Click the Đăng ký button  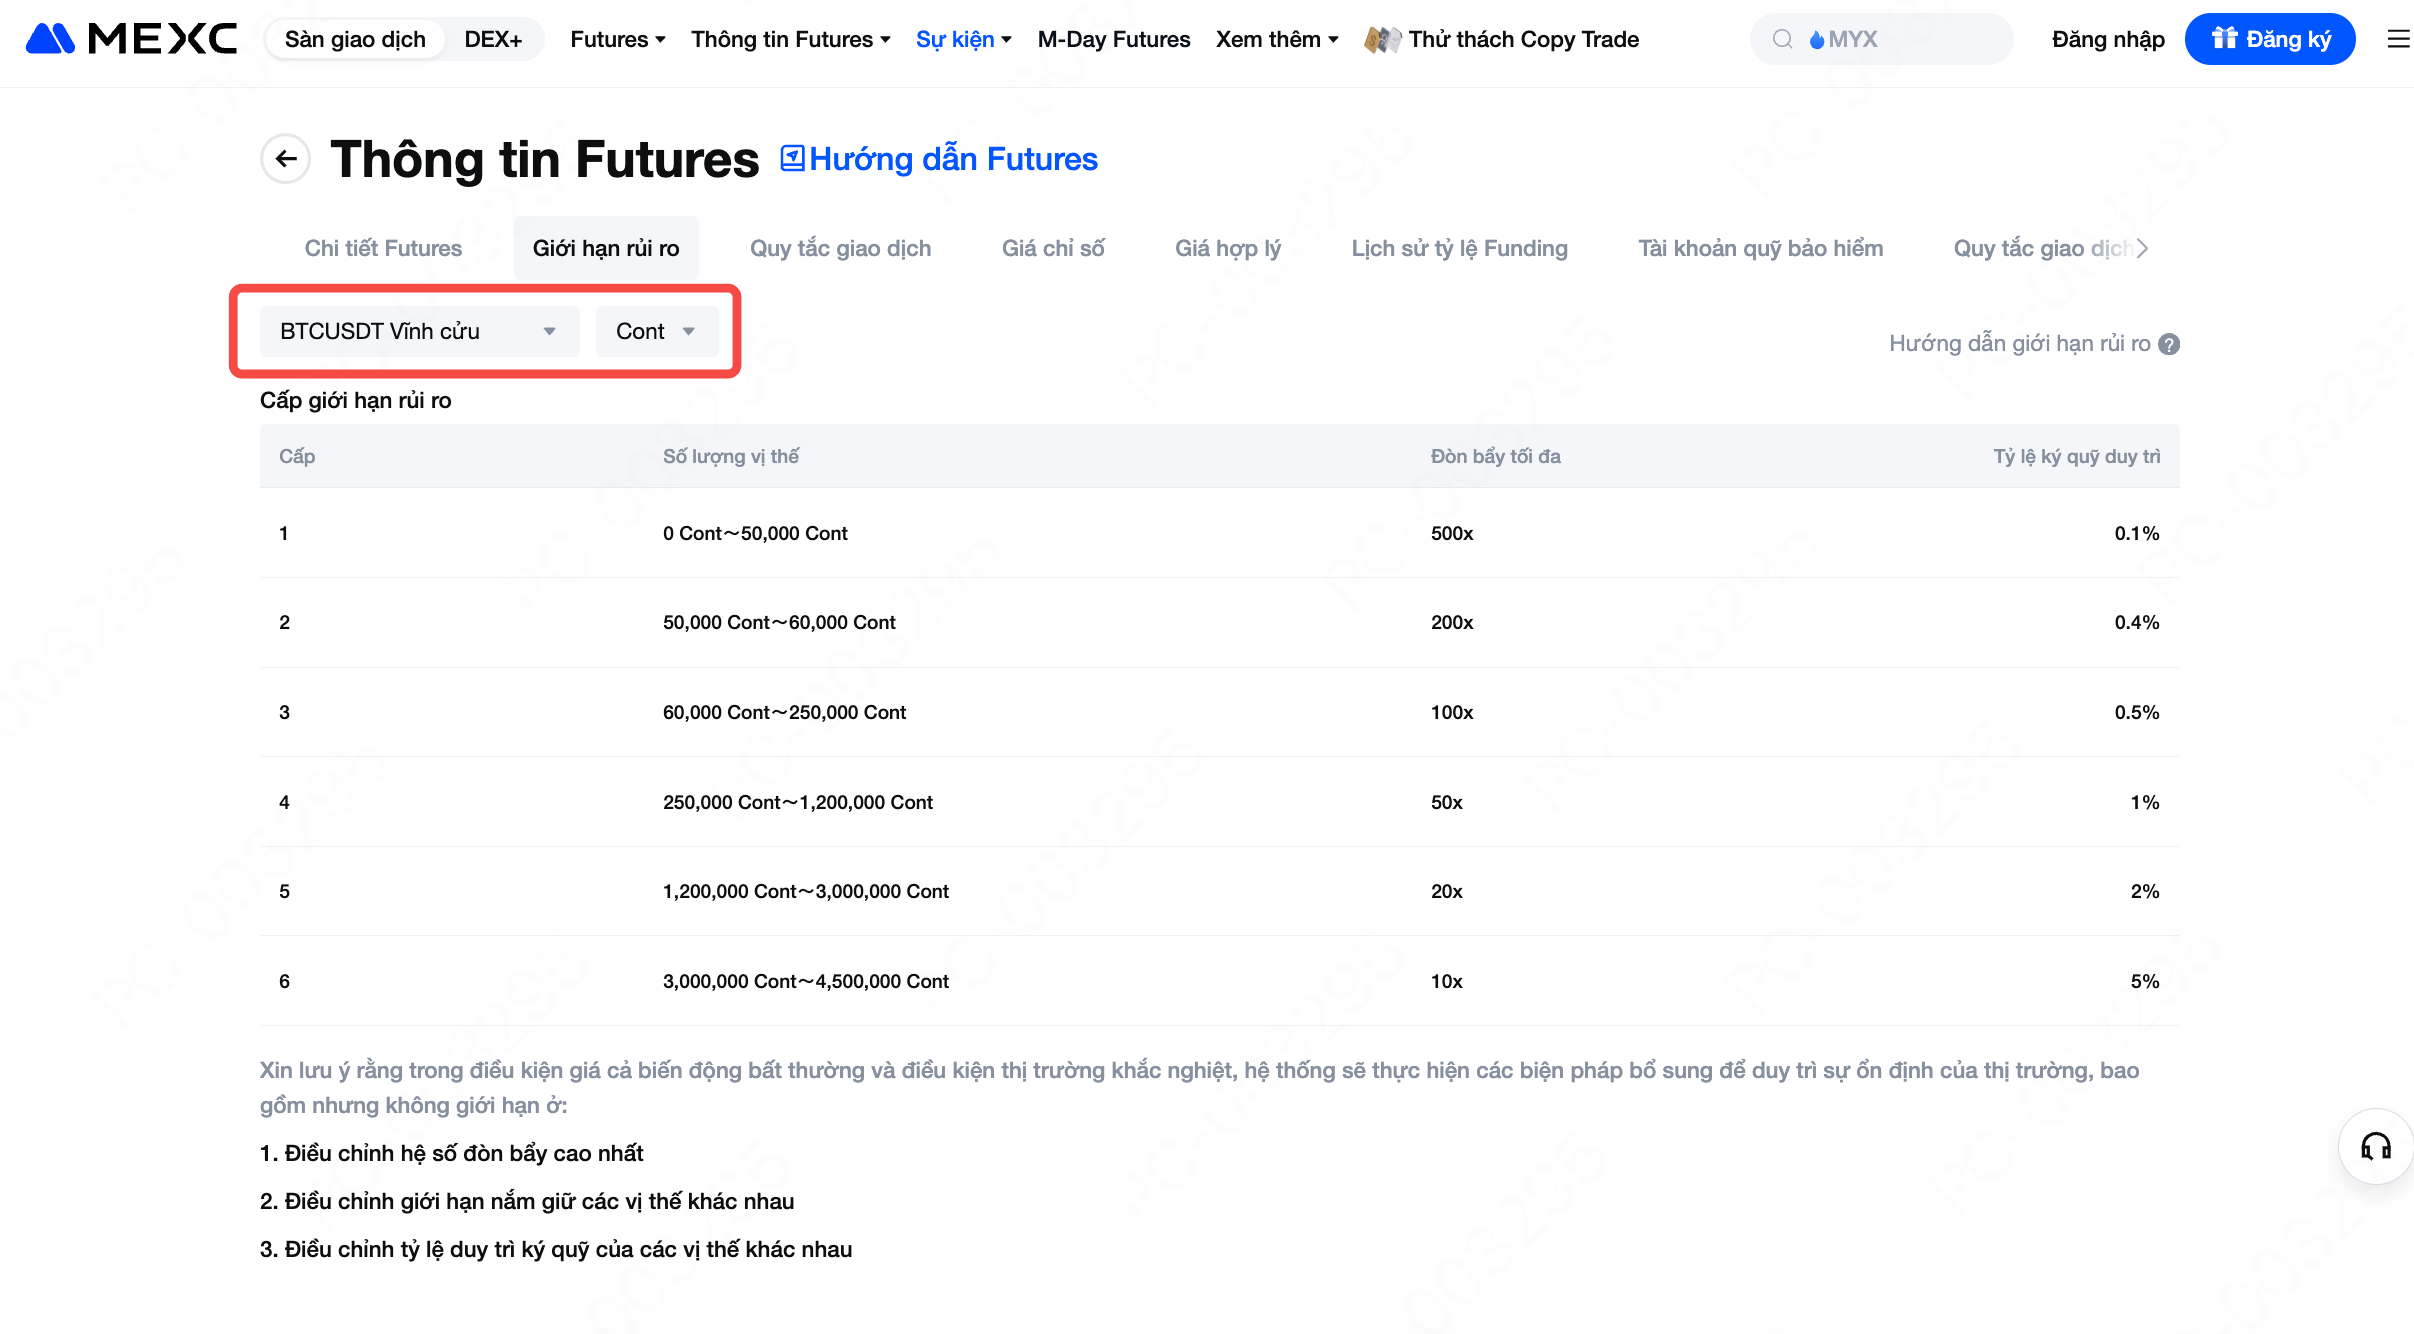[x=2269, y=39]
